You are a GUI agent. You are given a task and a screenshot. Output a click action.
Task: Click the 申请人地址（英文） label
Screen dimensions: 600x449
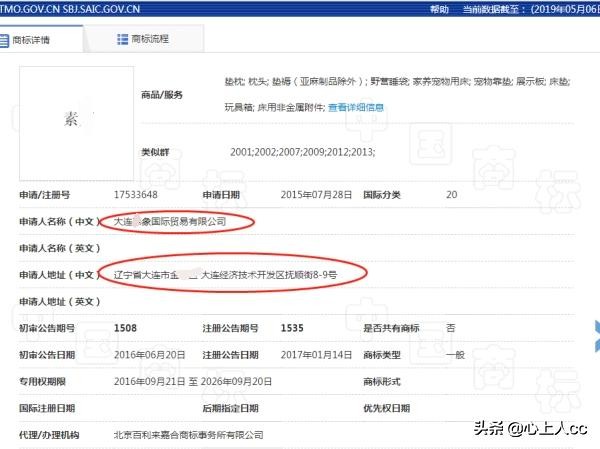point(60,302)
